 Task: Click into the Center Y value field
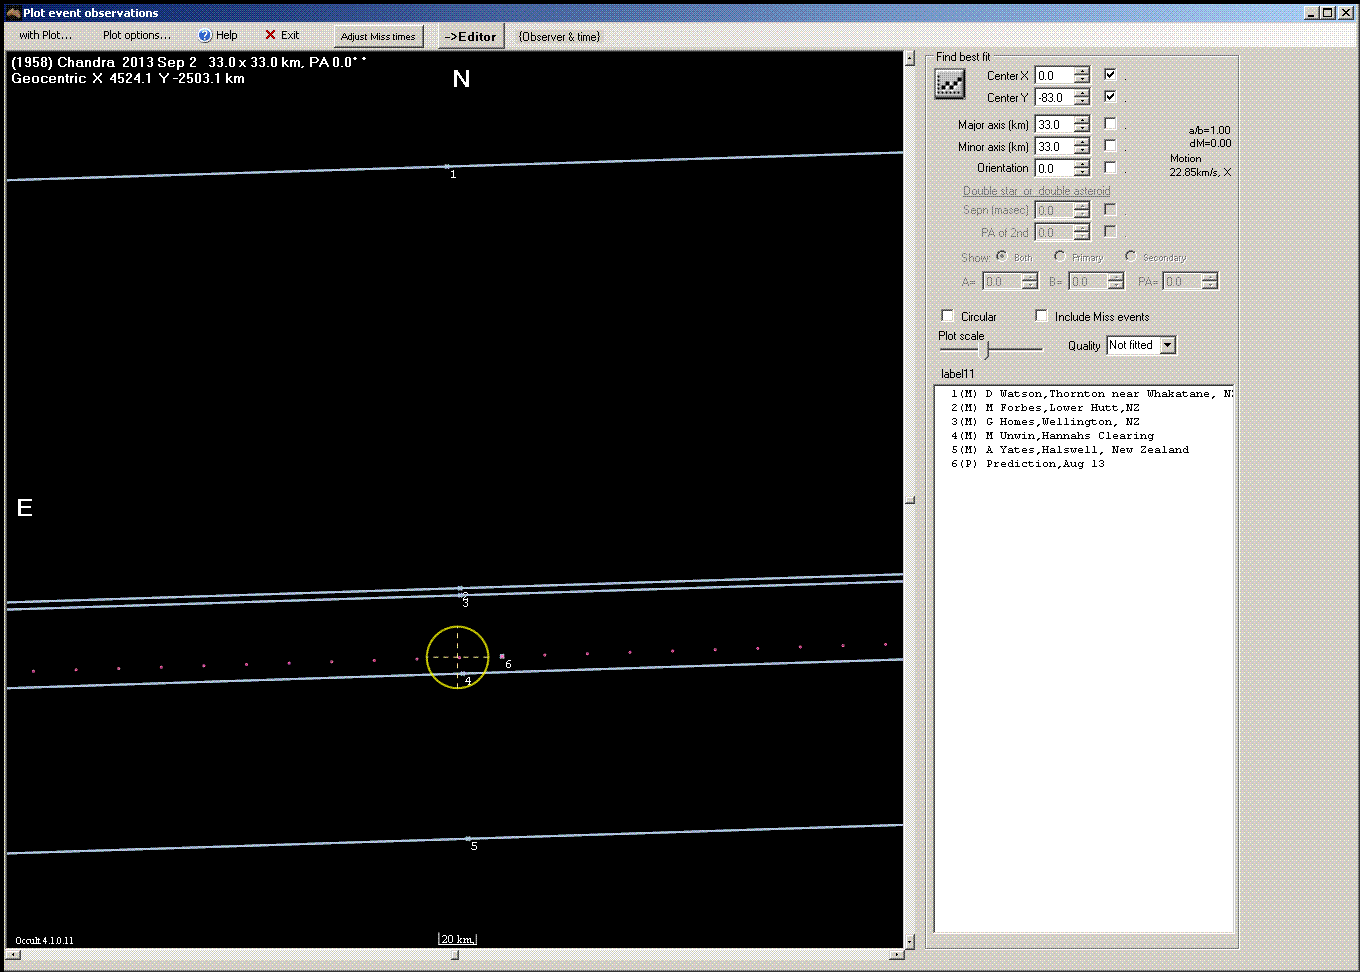[1054, 98]
